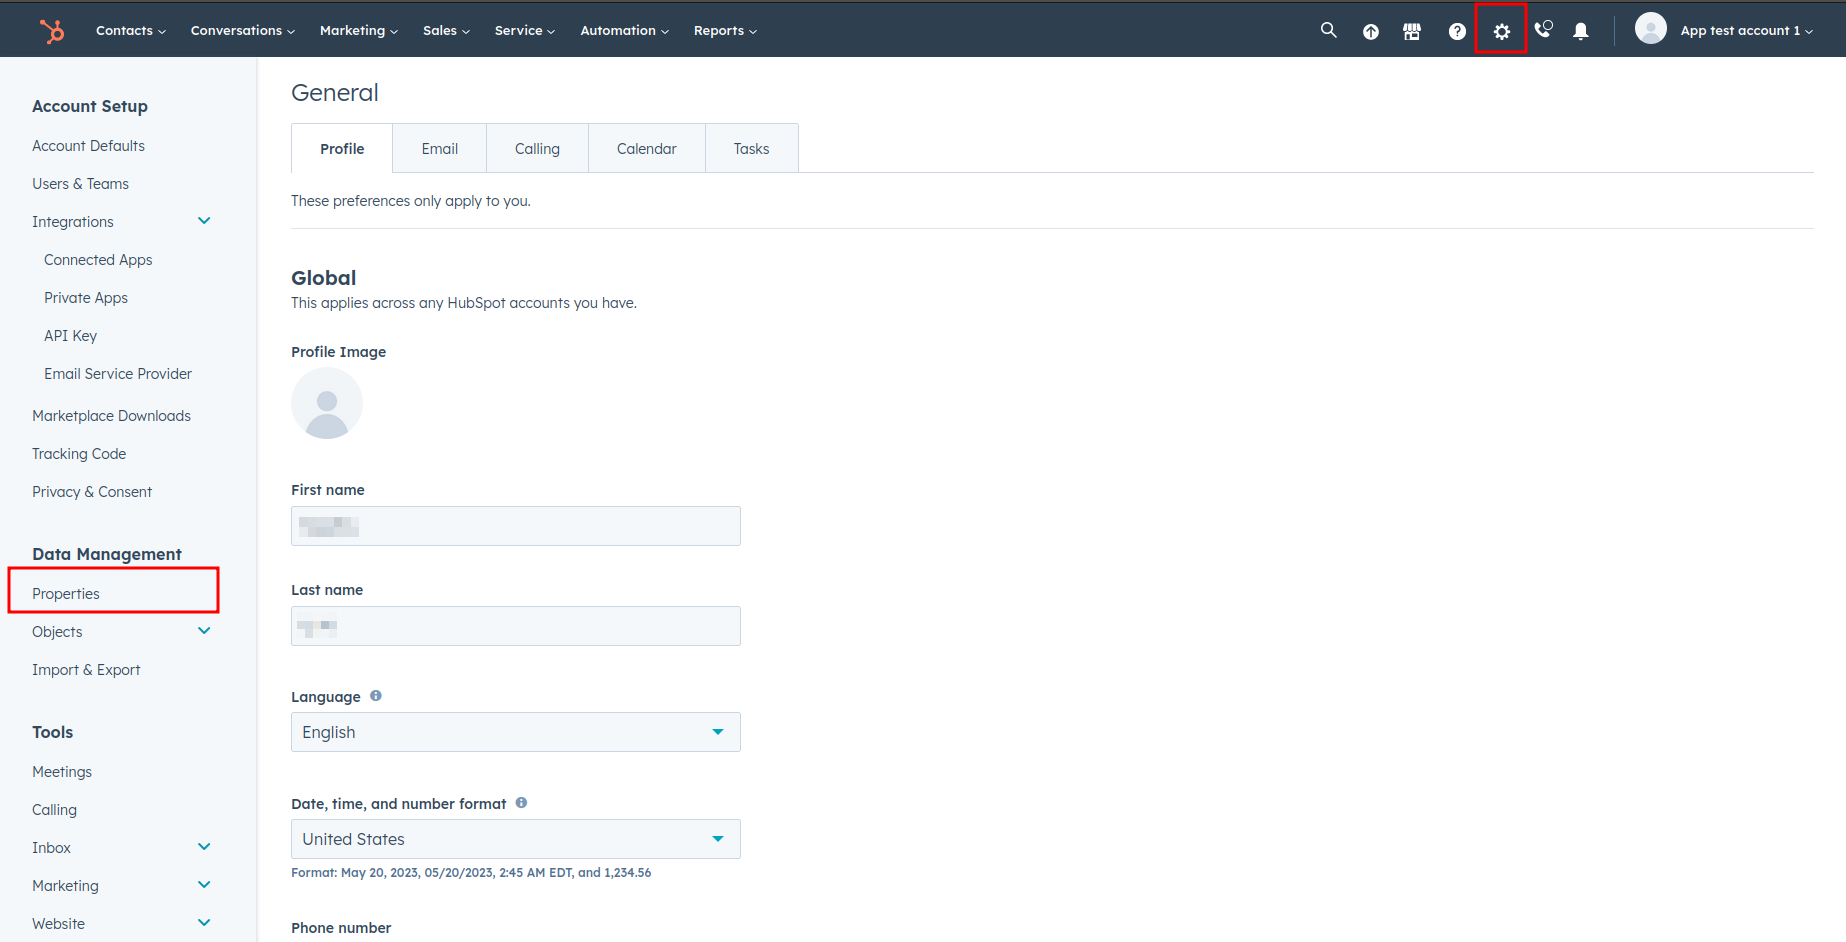
Task: Click the upgrade arrow icon
Action: pyautogui.click(x=1370, y=31)
